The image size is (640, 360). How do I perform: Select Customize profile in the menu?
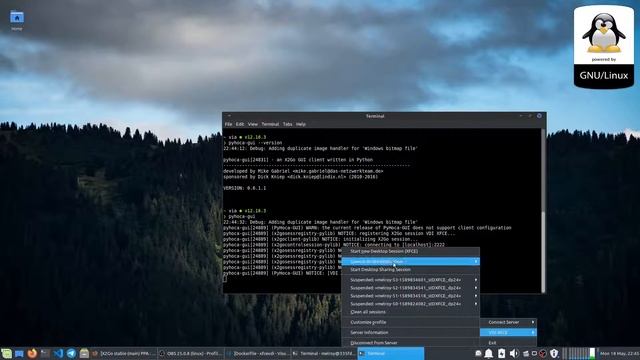(410, 322)
